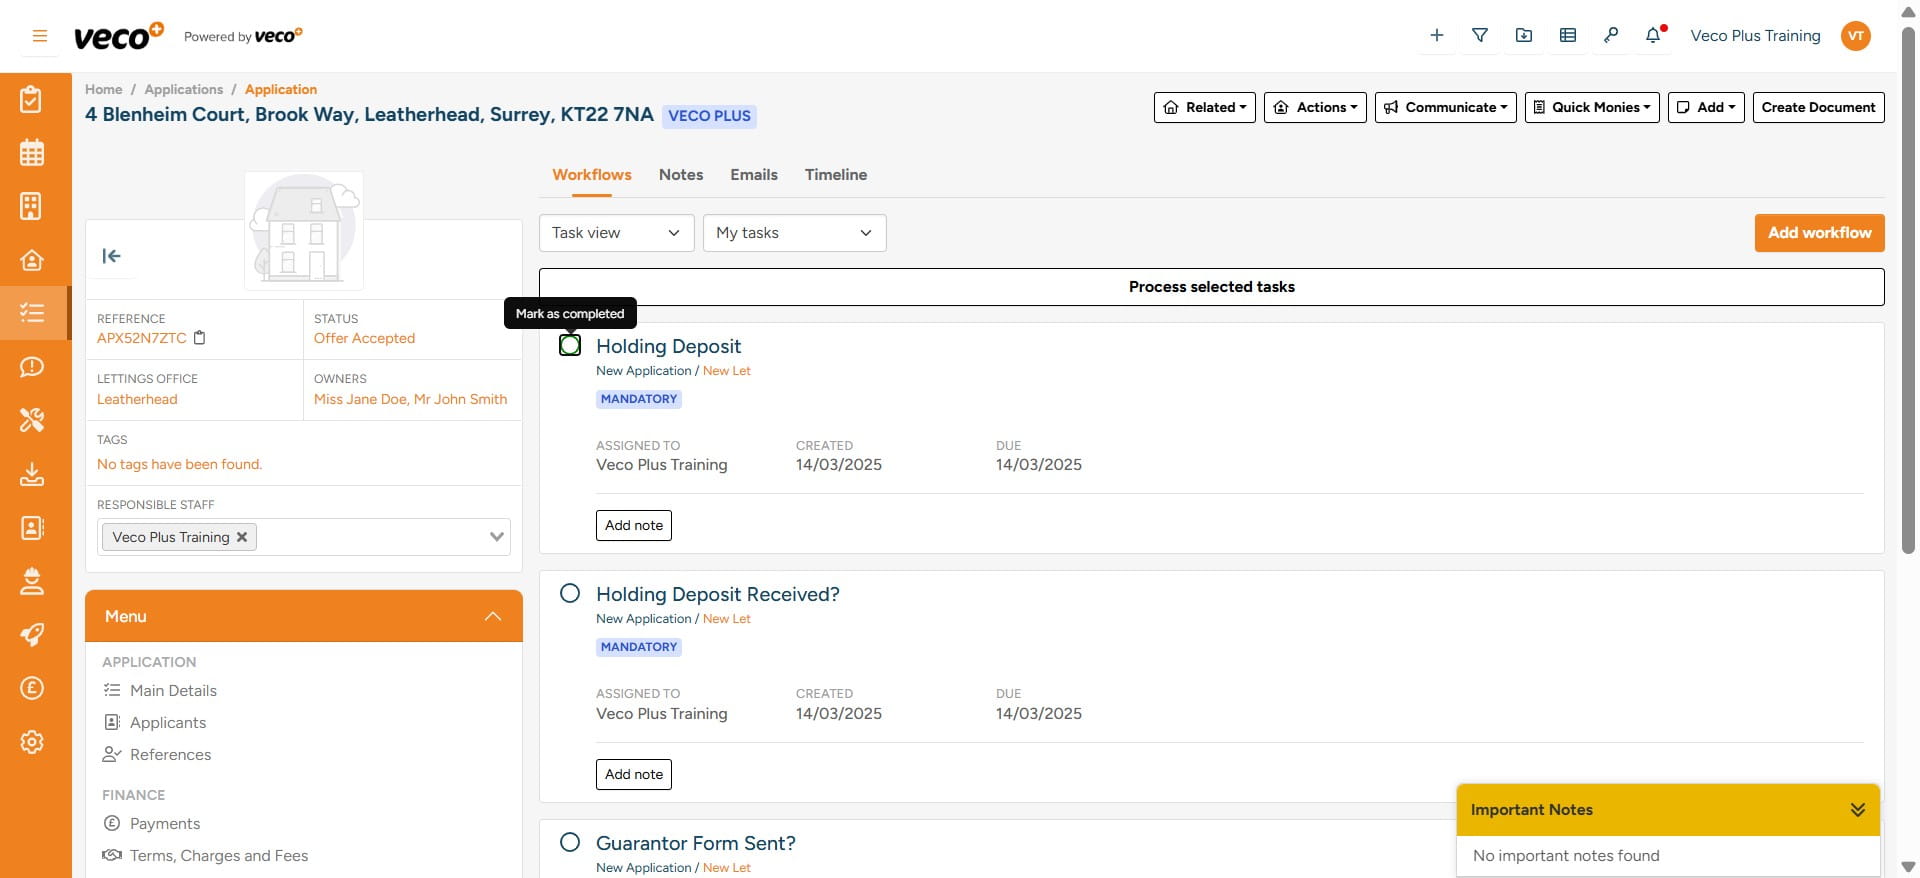1920x878 pixels.
Task: Open the Actions dropdown
Action: coord(1315,107)
